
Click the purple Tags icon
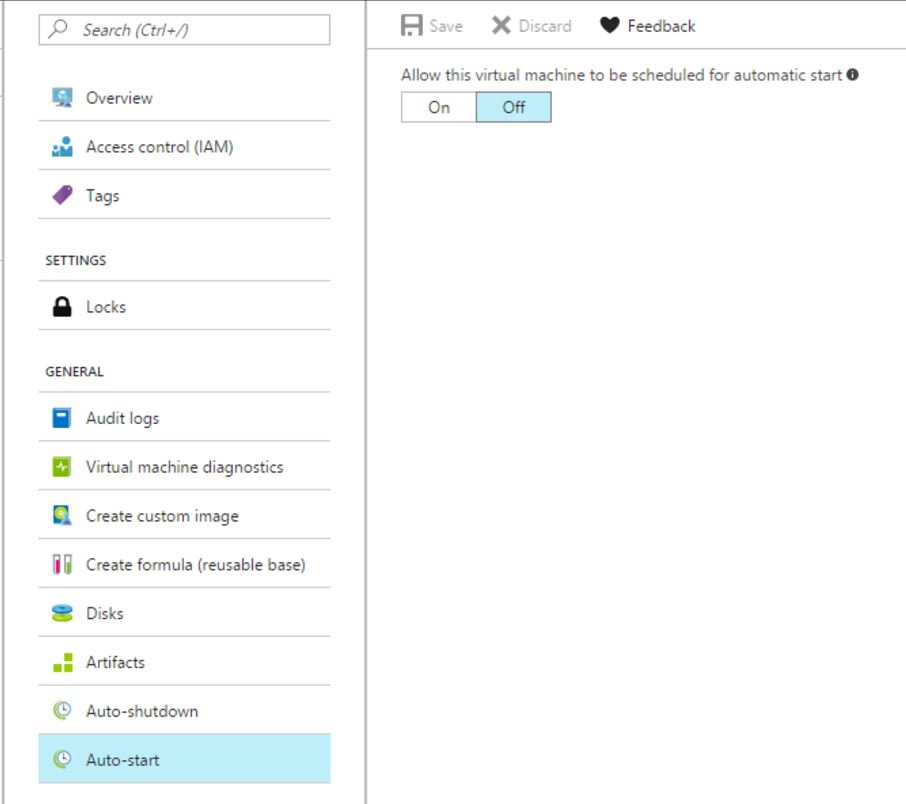pyautogui.click(x=62, y=196)
